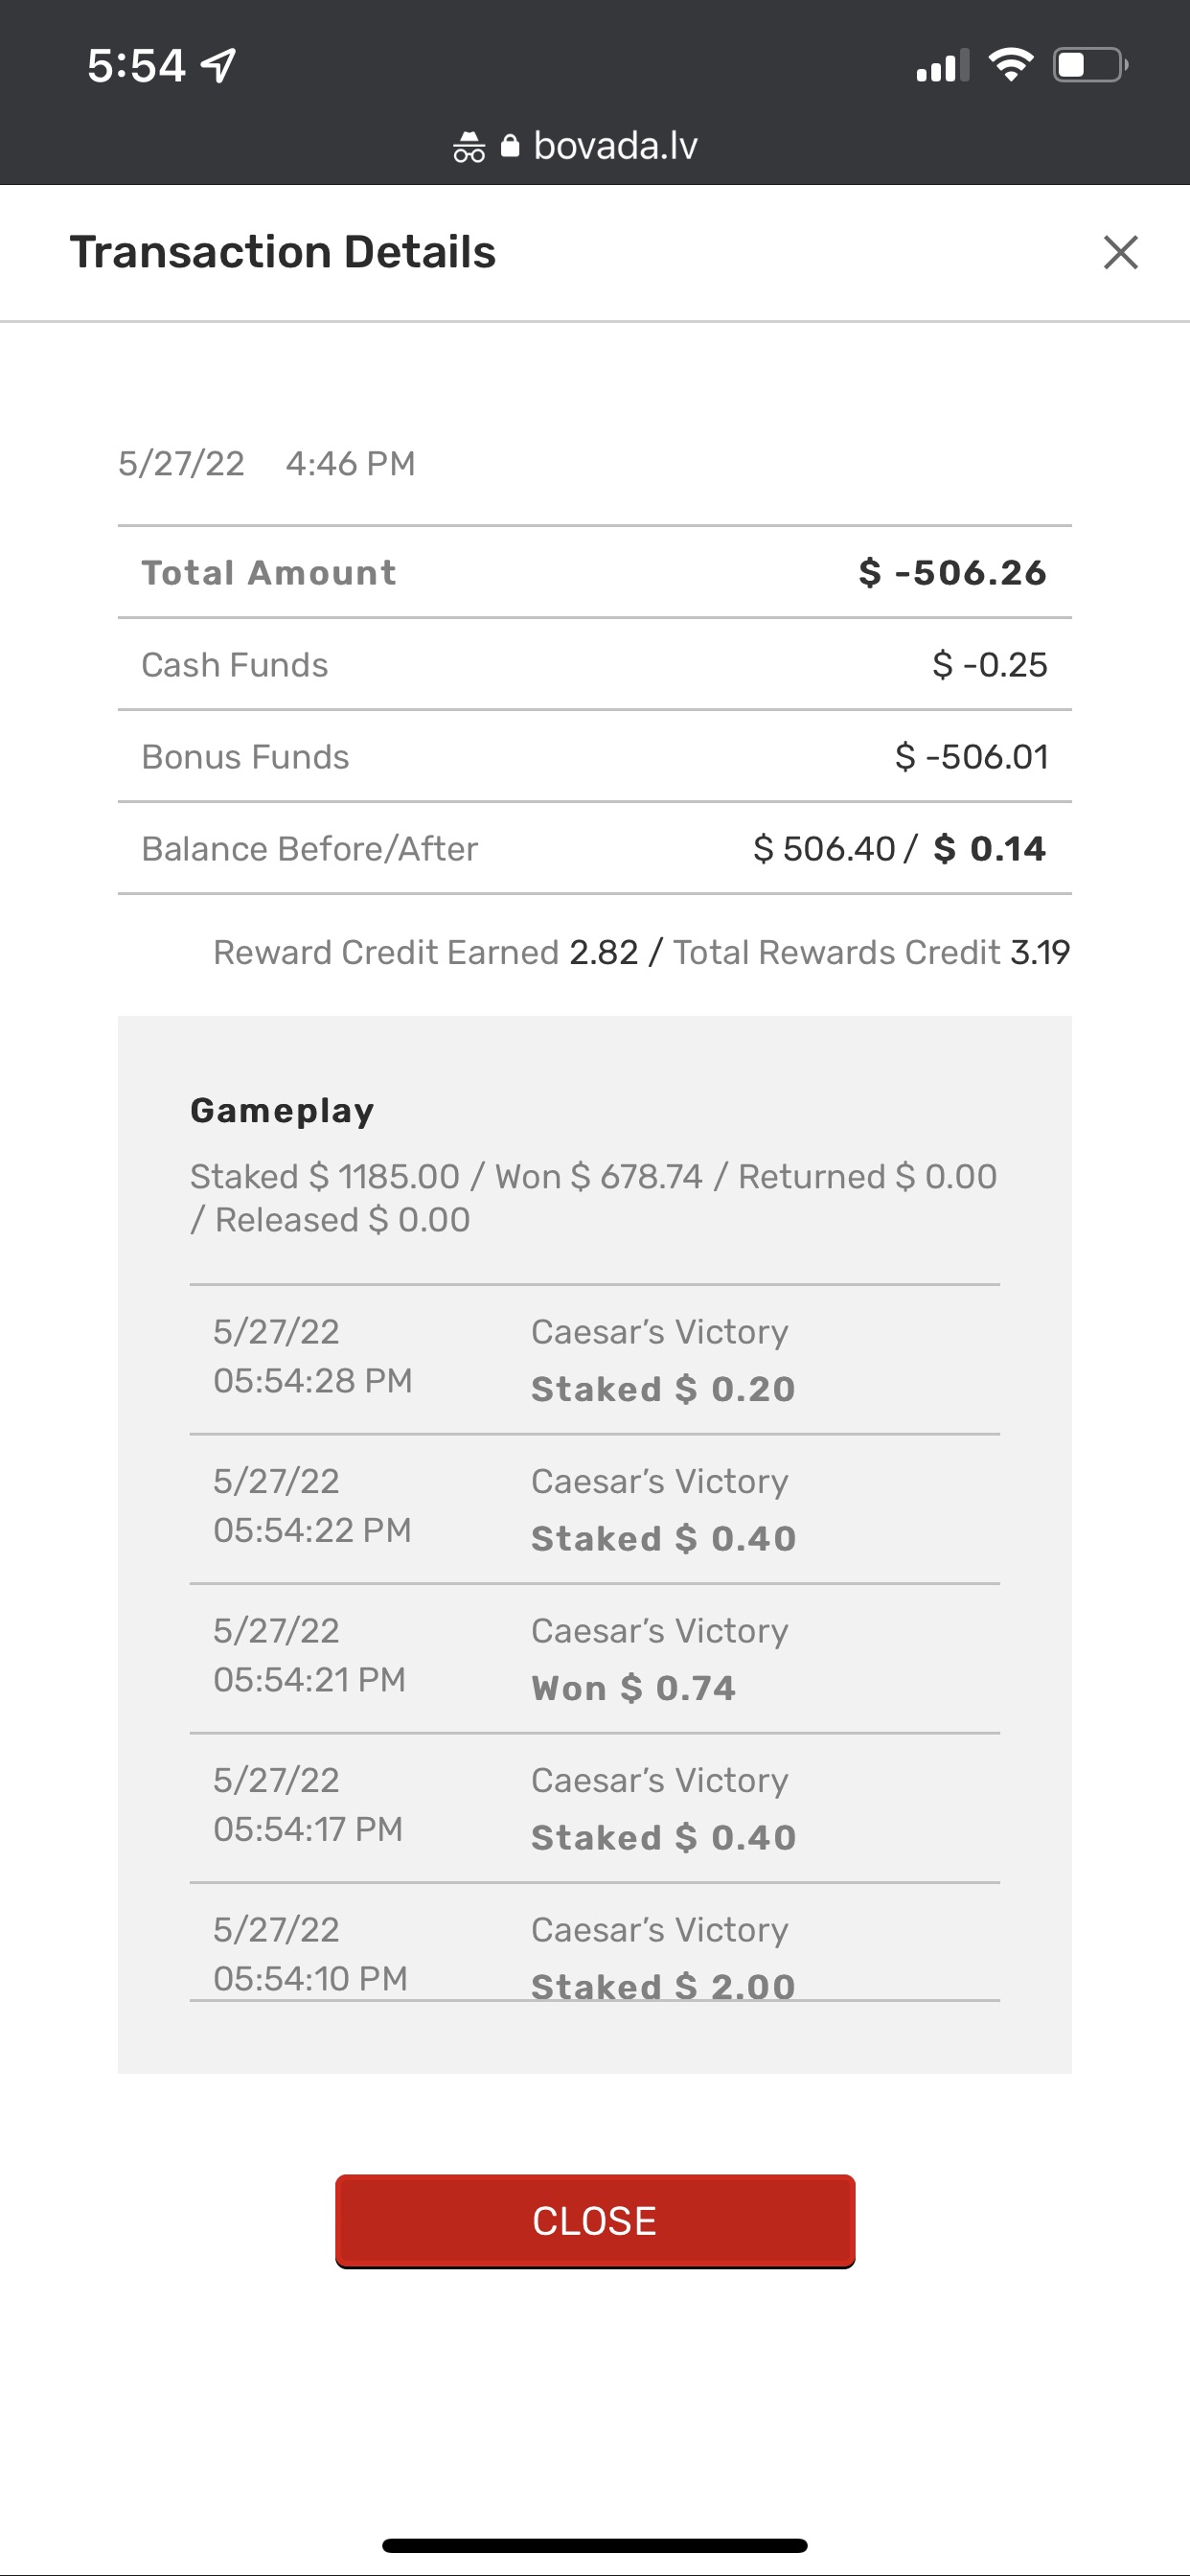This screenshot has height=2576, width=1190.
Task: Tap the 5:54 clock in status bar
Action: pyautogui.click(x=136, y=66)
